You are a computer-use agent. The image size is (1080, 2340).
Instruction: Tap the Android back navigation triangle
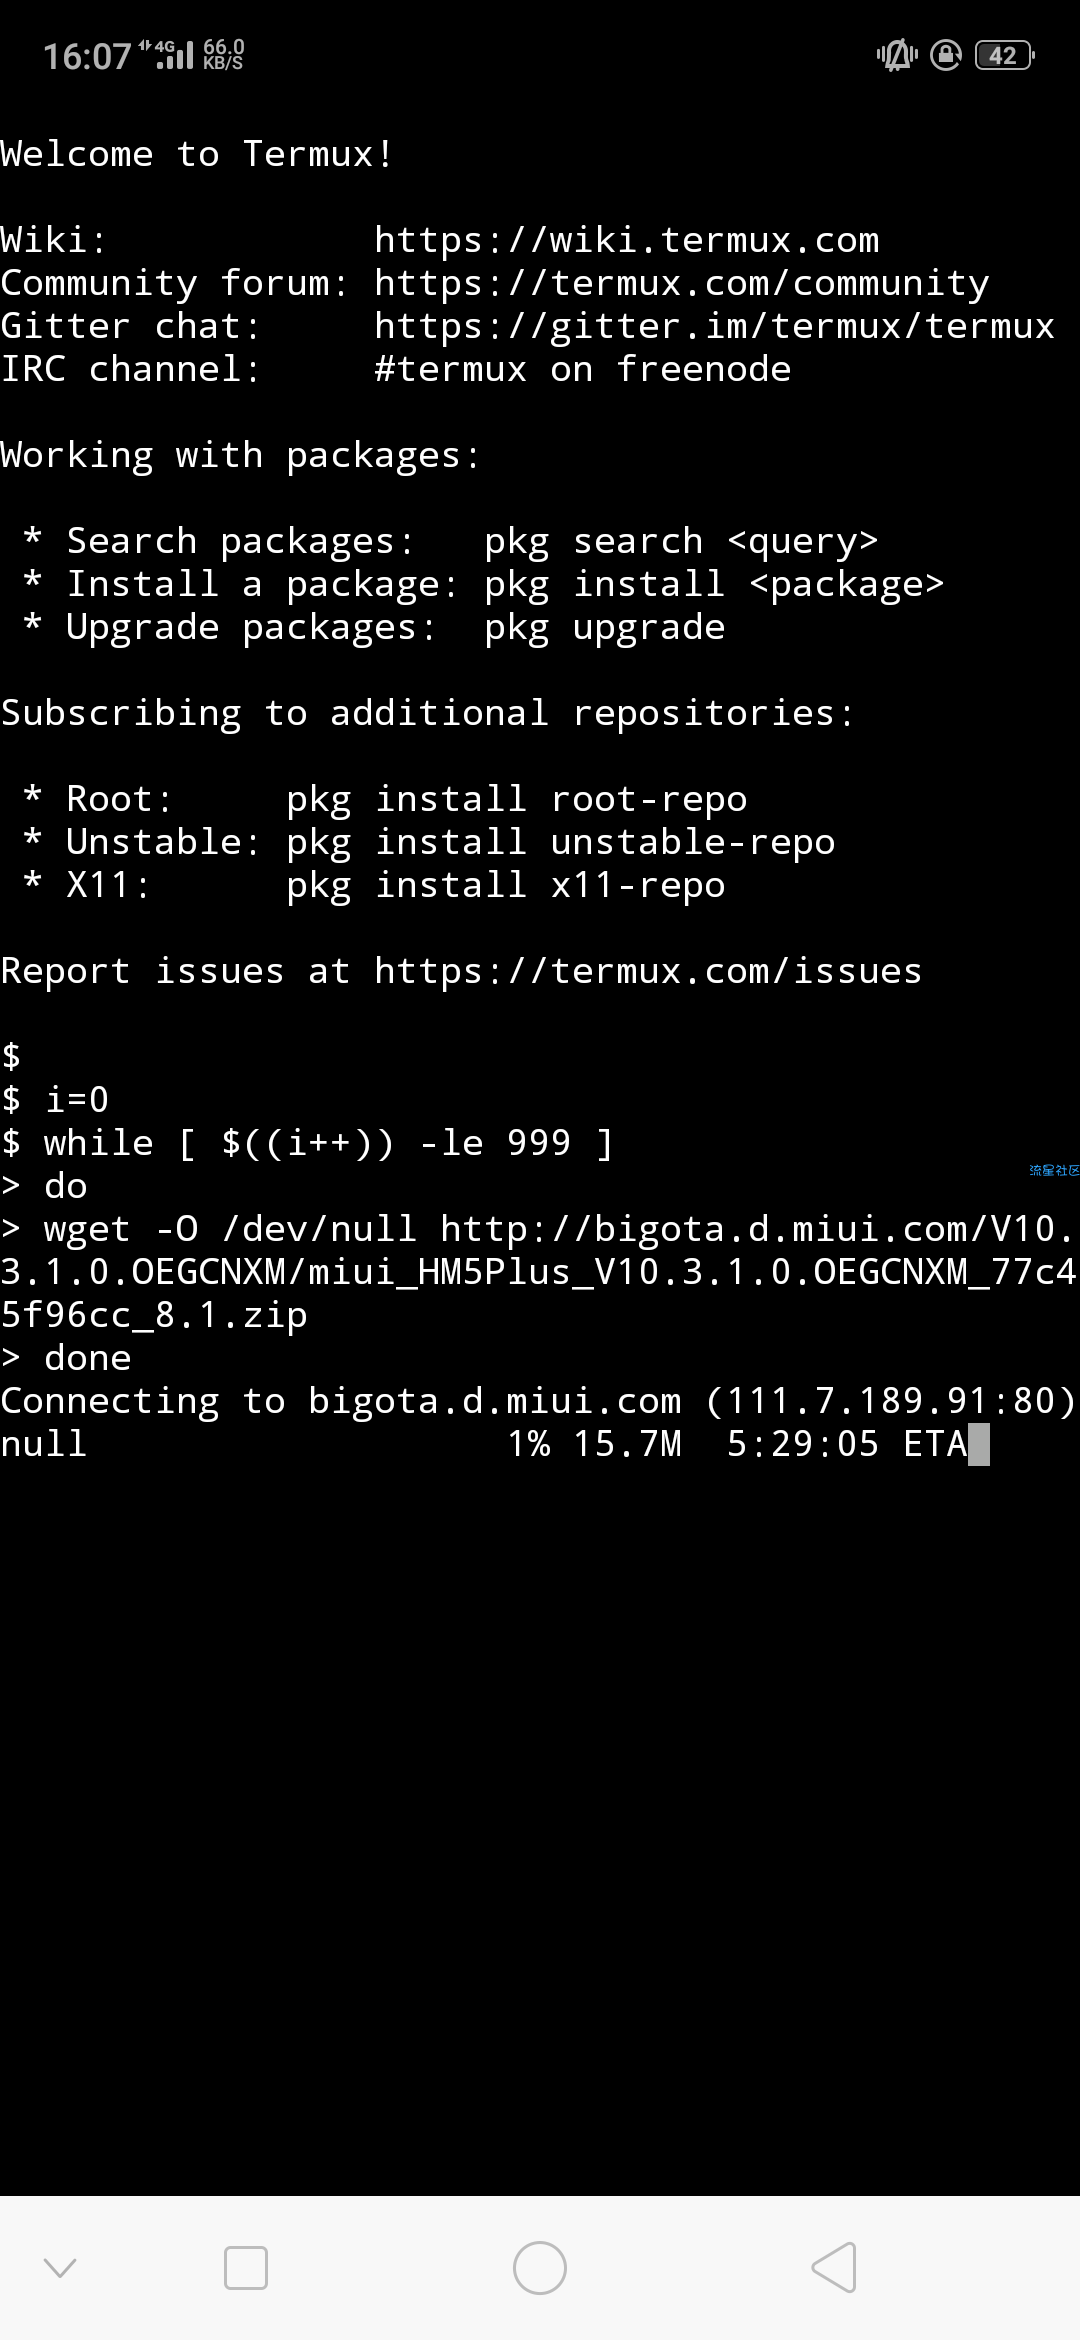pos(834,2267)
